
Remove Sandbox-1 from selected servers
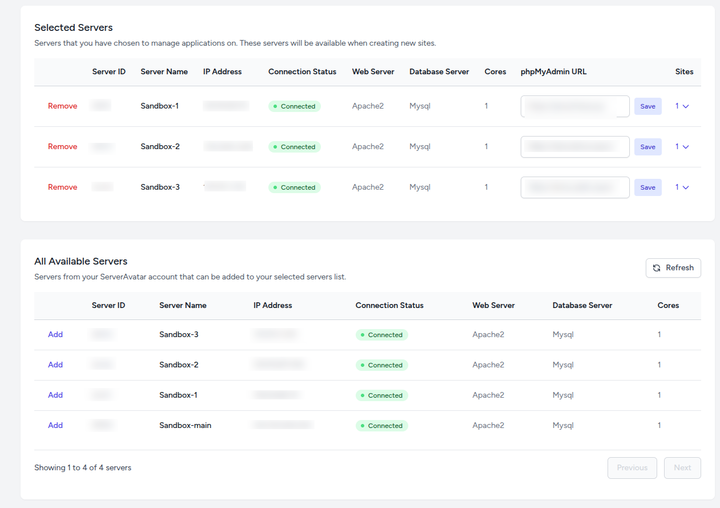[x=62, y=106]
